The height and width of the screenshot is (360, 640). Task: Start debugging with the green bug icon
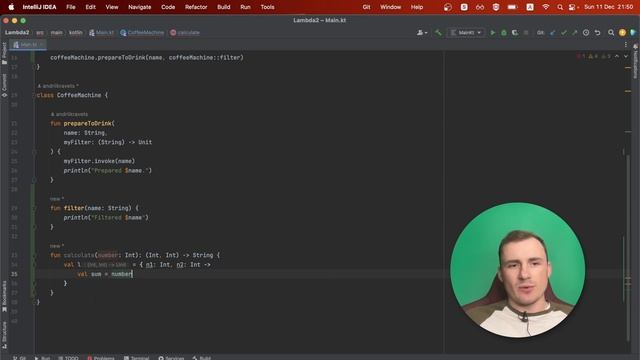(x=504, y=33)
